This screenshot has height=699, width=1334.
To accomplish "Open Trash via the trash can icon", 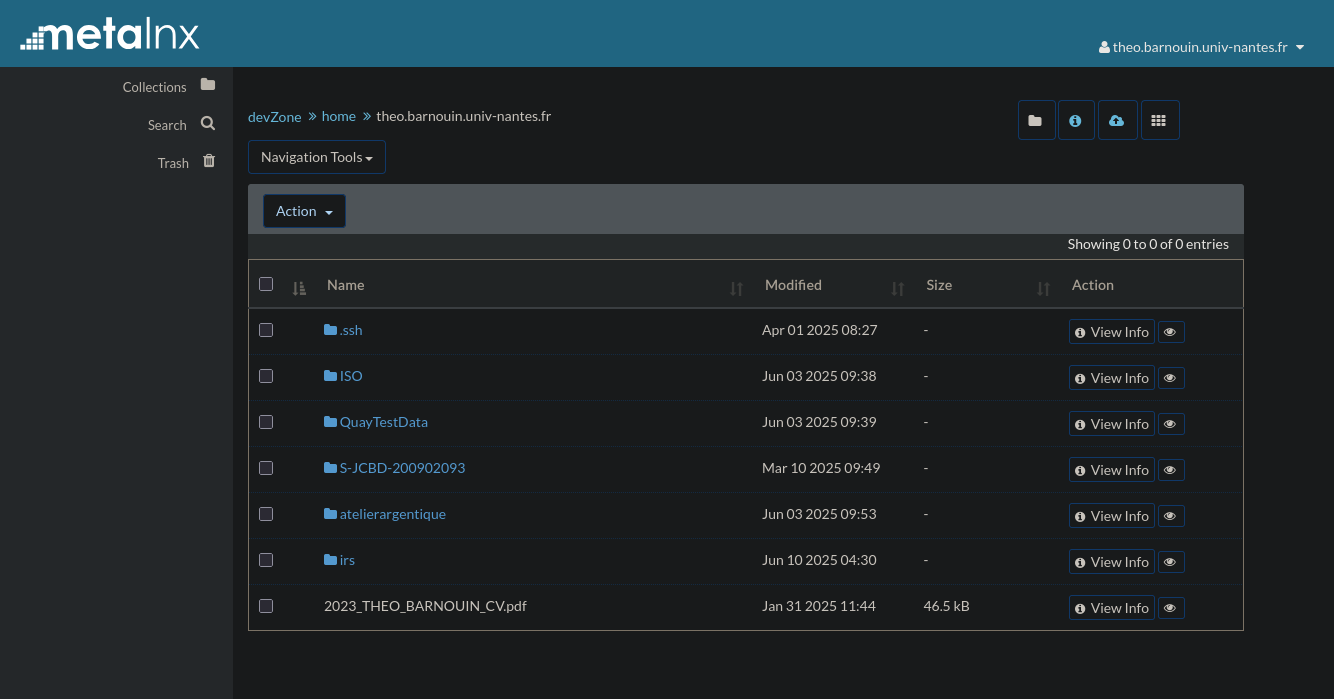I will [x=209, y=161].
